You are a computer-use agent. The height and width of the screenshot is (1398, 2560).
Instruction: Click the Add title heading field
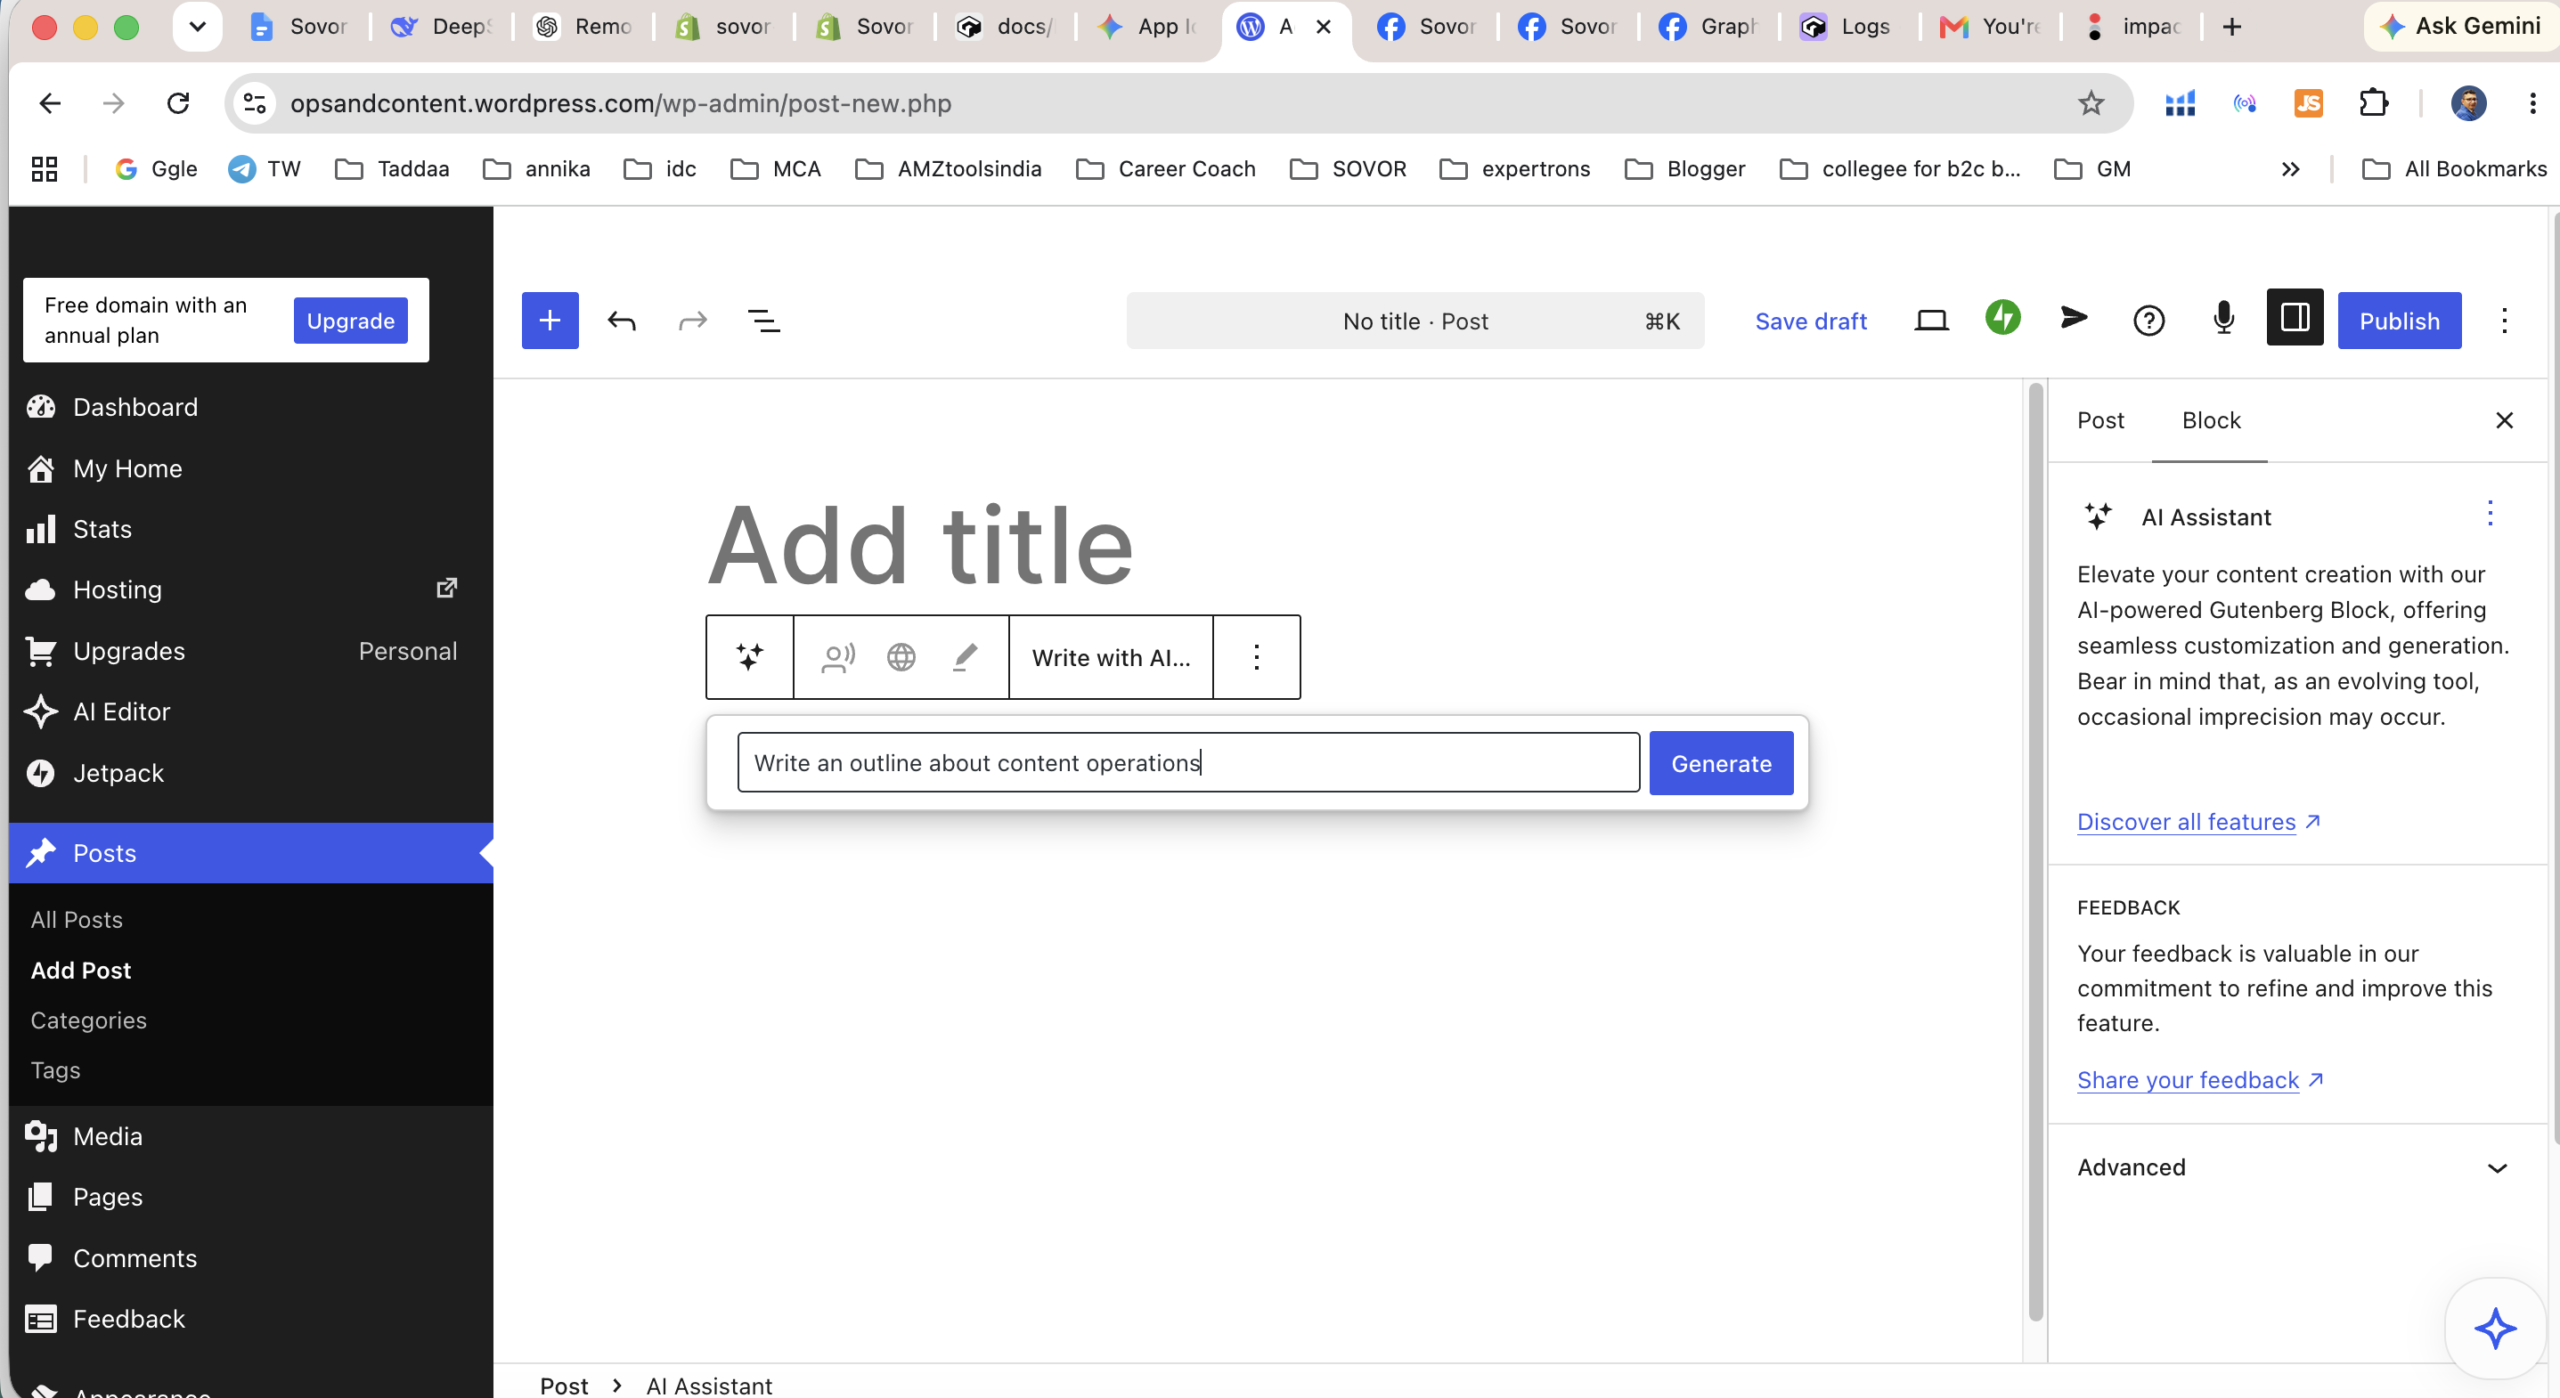click(920, 546)
